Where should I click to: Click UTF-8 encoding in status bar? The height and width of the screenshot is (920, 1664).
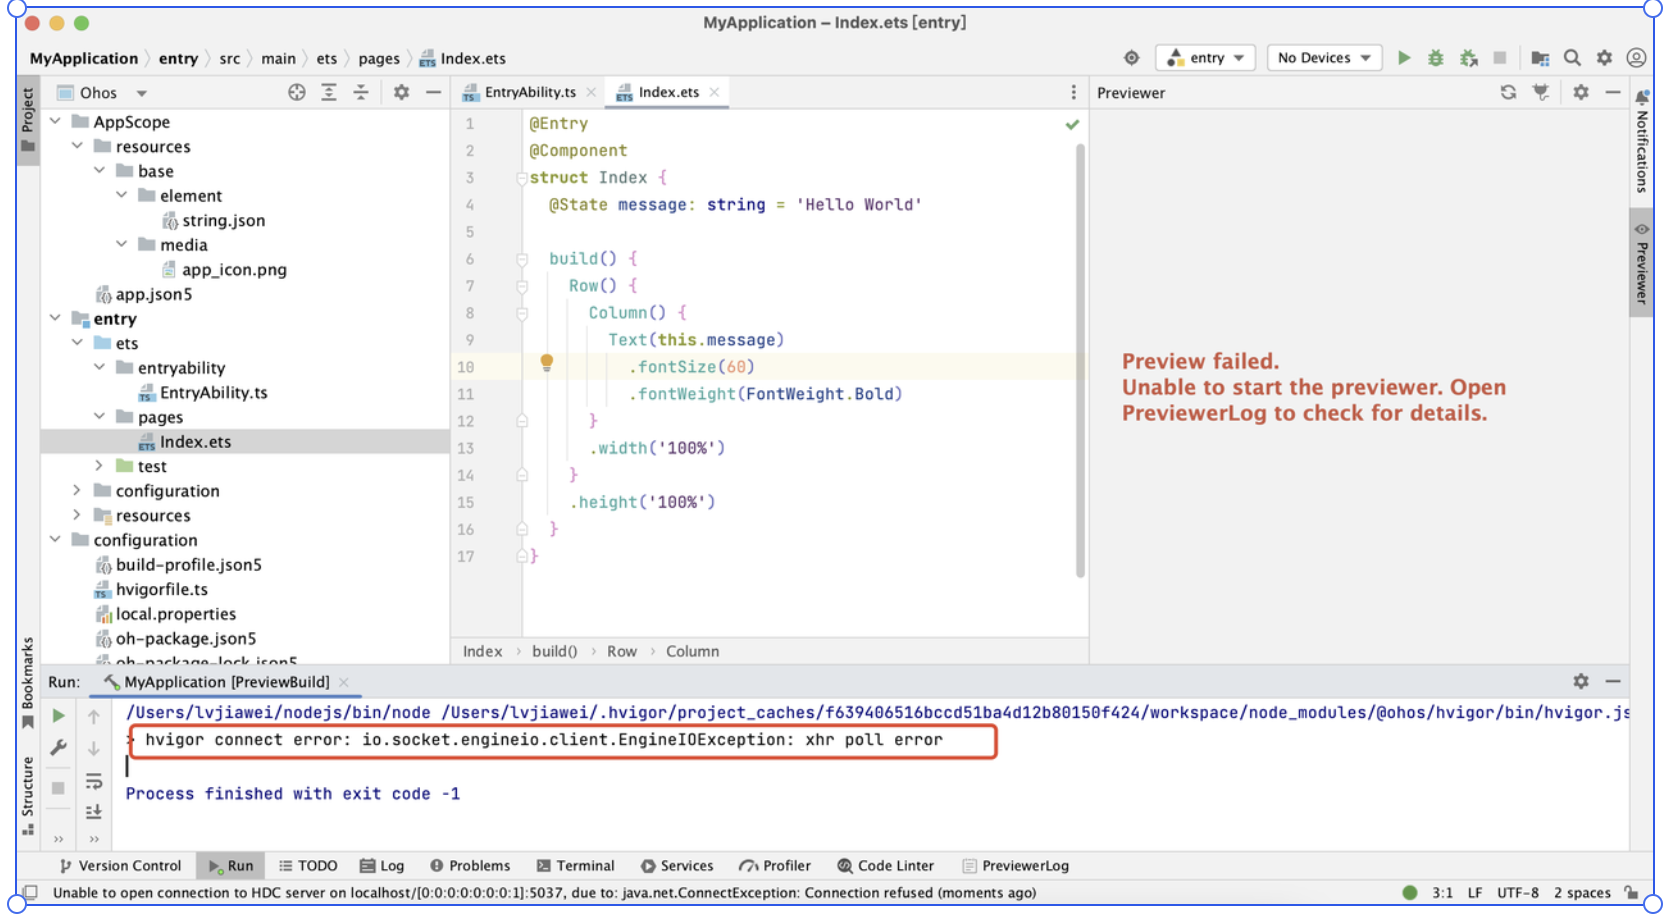[1517, 893]
